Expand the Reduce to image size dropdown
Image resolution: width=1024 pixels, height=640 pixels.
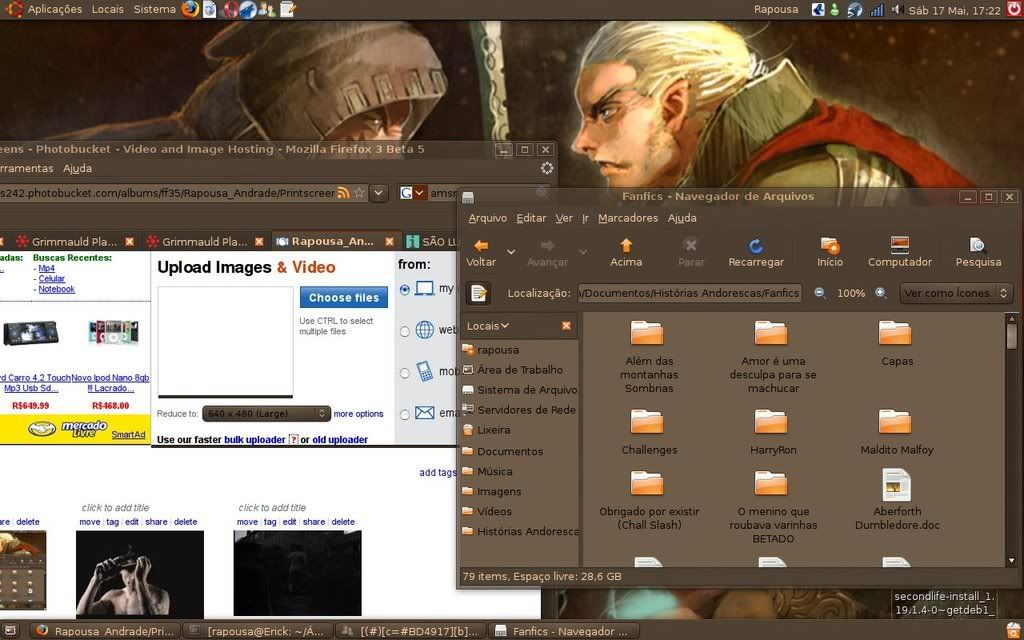[266, 414]
